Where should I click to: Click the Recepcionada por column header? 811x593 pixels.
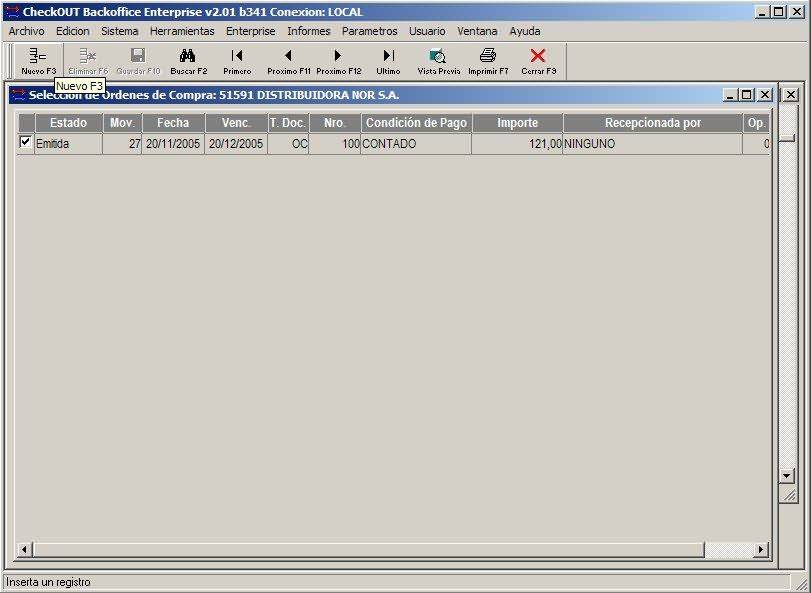653,123
